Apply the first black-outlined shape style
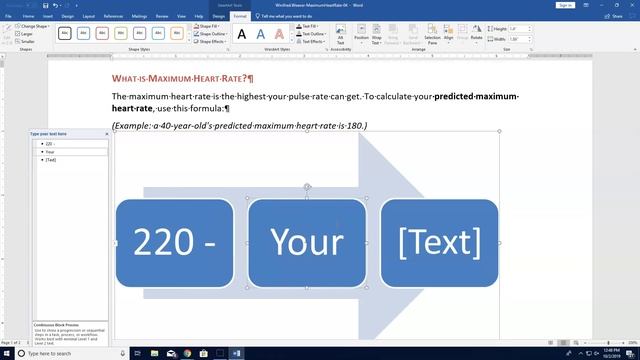This screenshot has height=360, width=640. click(x=64, y=33)
